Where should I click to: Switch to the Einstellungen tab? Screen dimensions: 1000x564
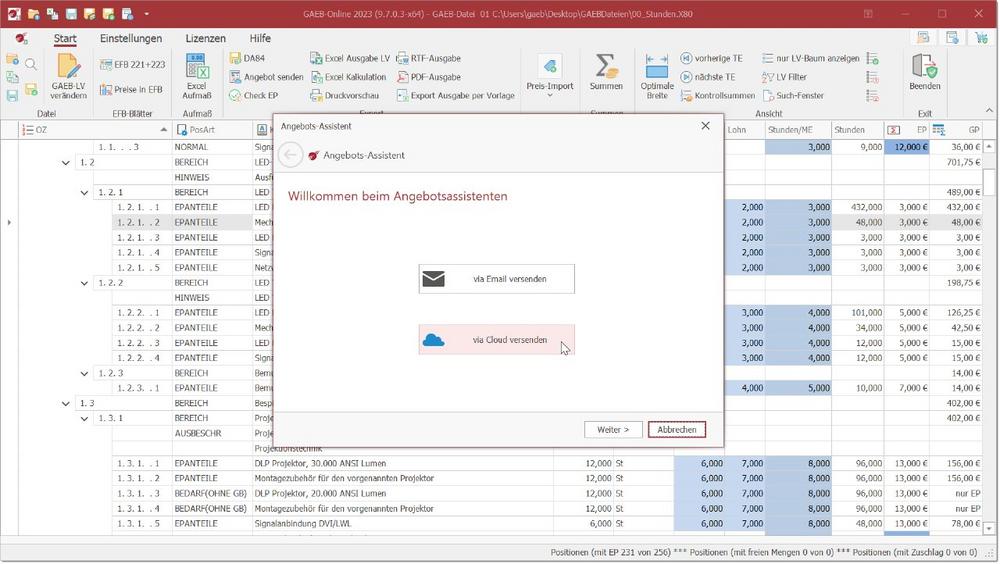(131, 38)
